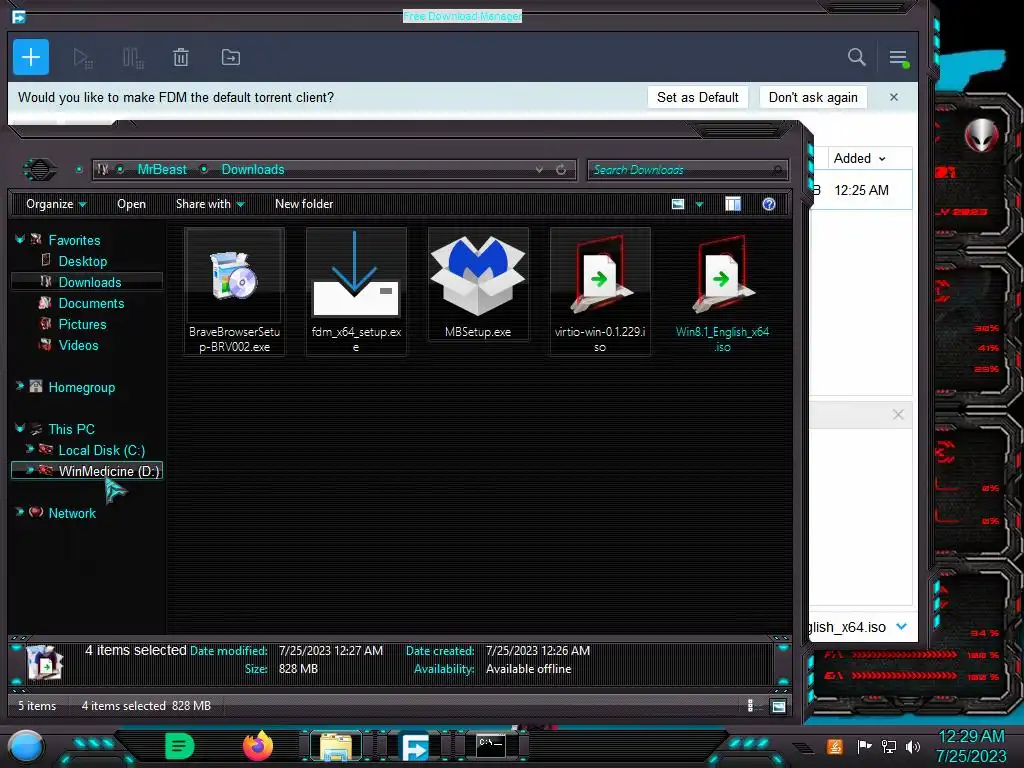Click New folder button
The height and width of the screenshot is (768, 1024).
tap(304, 204)
